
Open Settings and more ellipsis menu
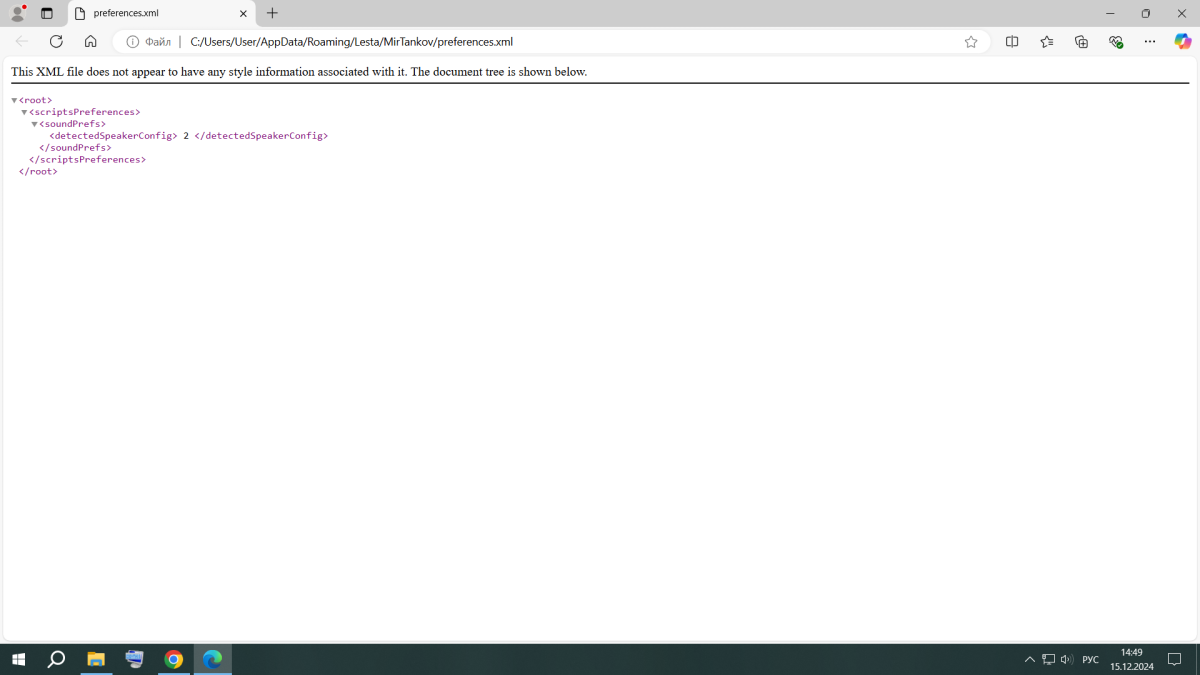coord(1150,42)
